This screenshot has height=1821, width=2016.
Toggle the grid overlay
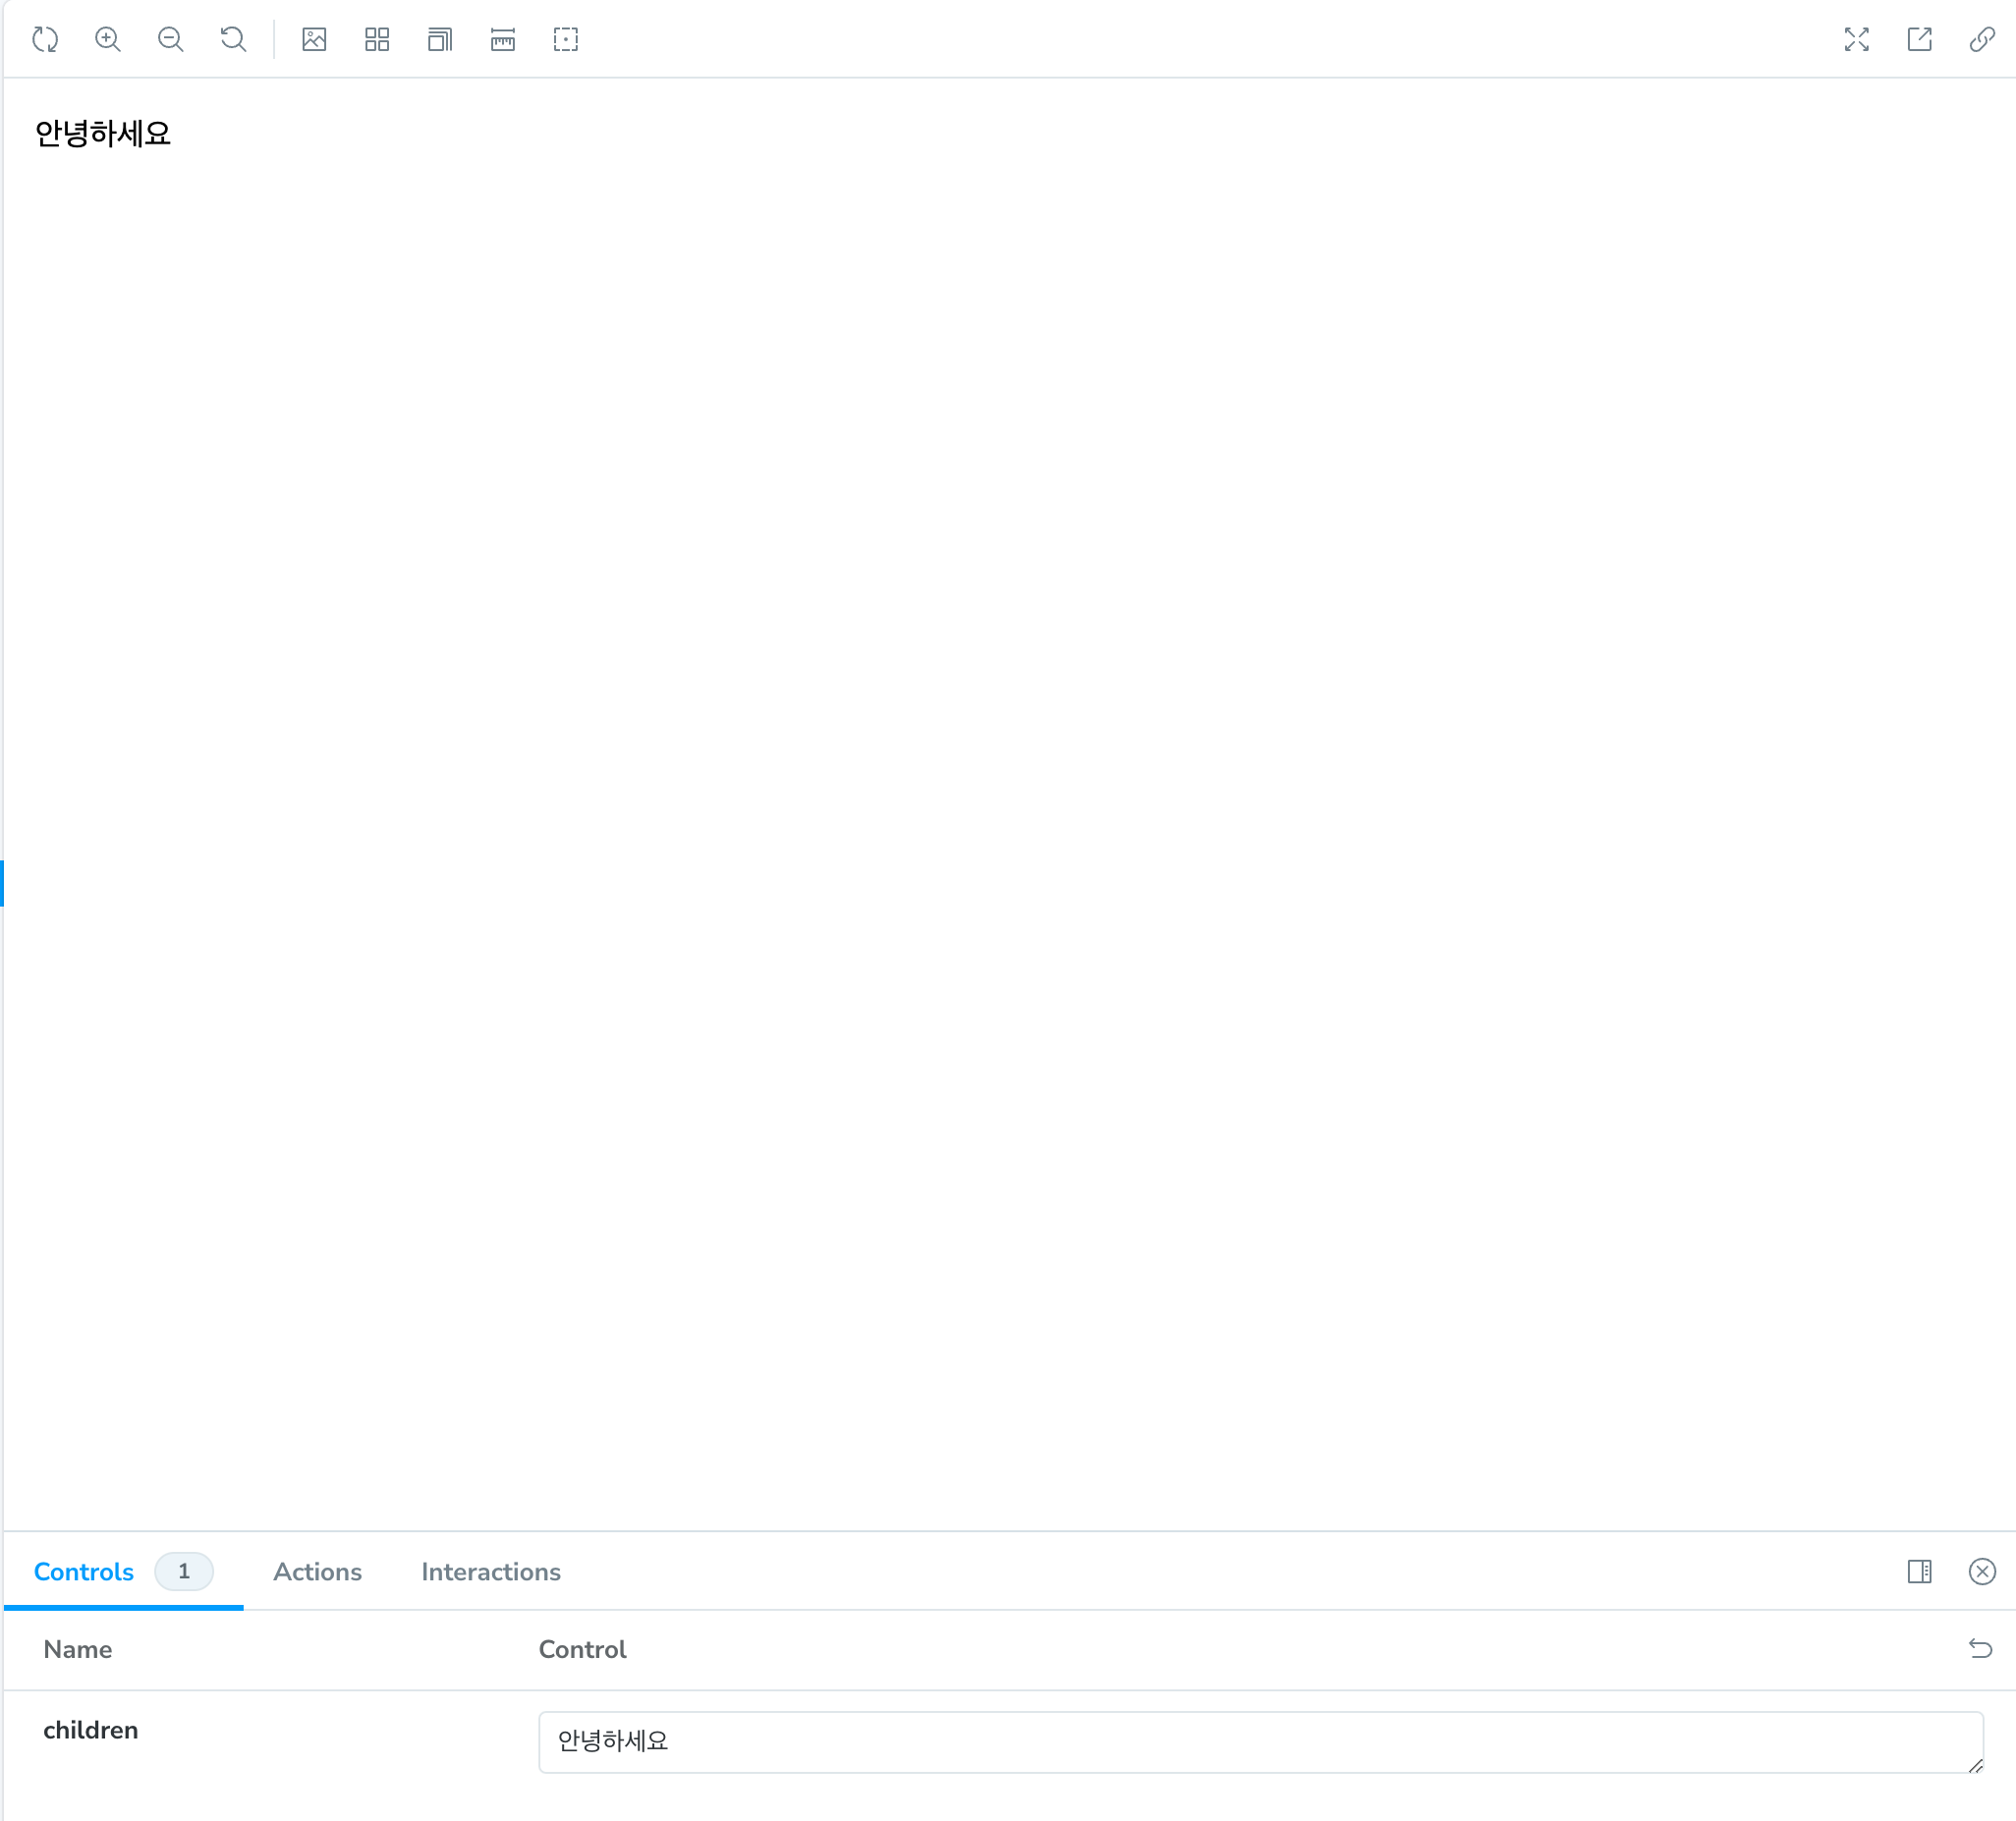tap(377, 40)
